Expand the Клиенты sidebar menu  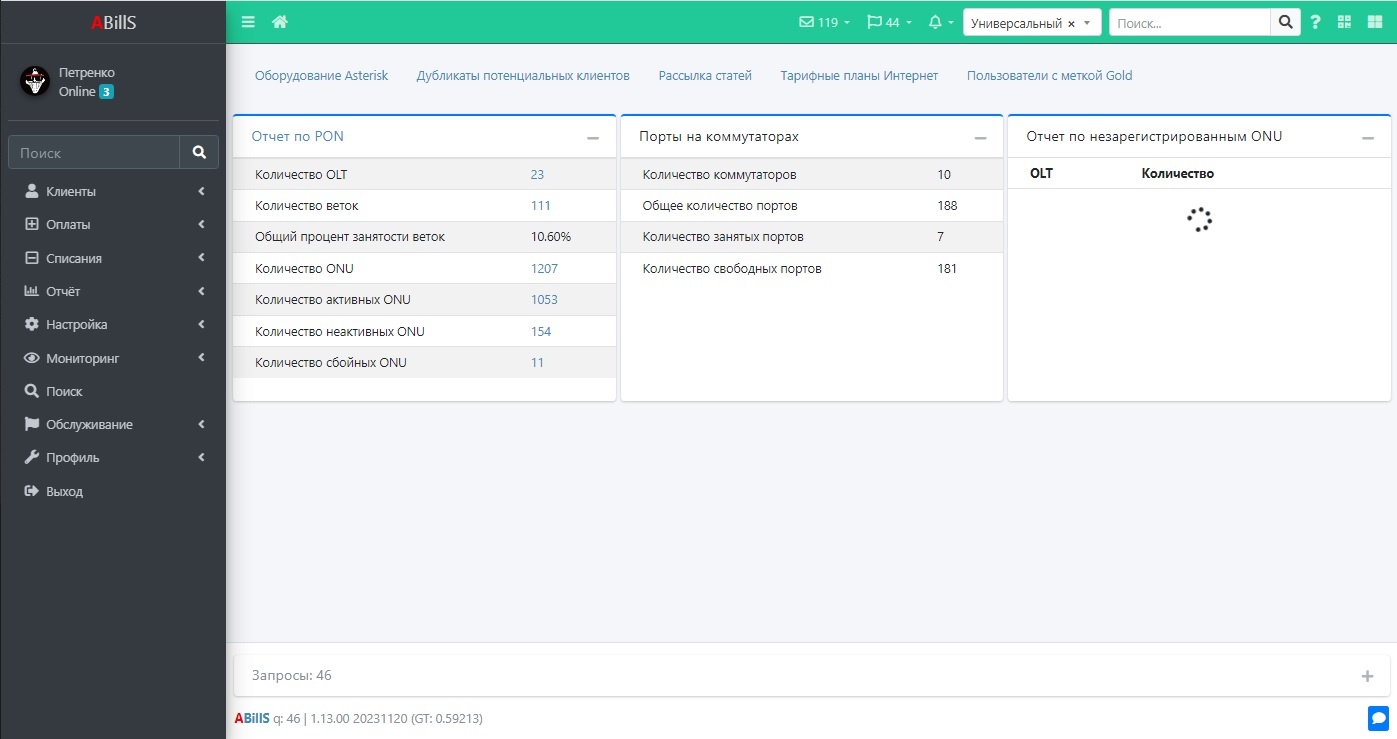click(x=112, y=191)
